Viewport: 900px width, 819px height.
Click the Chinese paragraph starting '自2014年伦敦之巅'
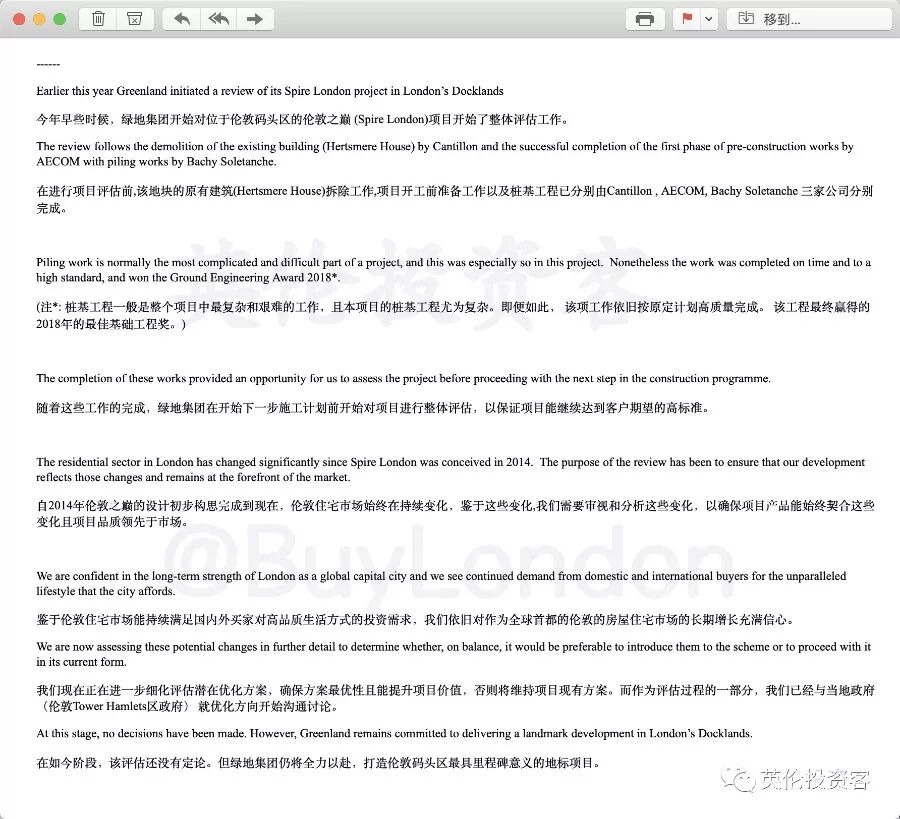455,514
